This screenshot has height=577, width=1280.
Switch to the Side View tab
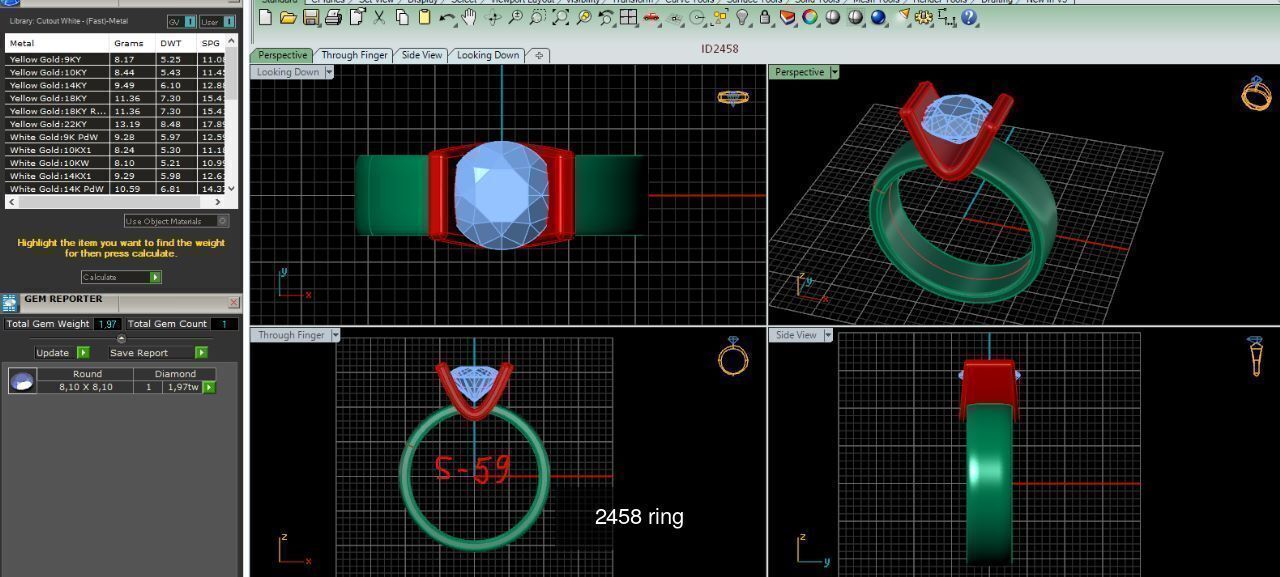(x=422, y=55)
